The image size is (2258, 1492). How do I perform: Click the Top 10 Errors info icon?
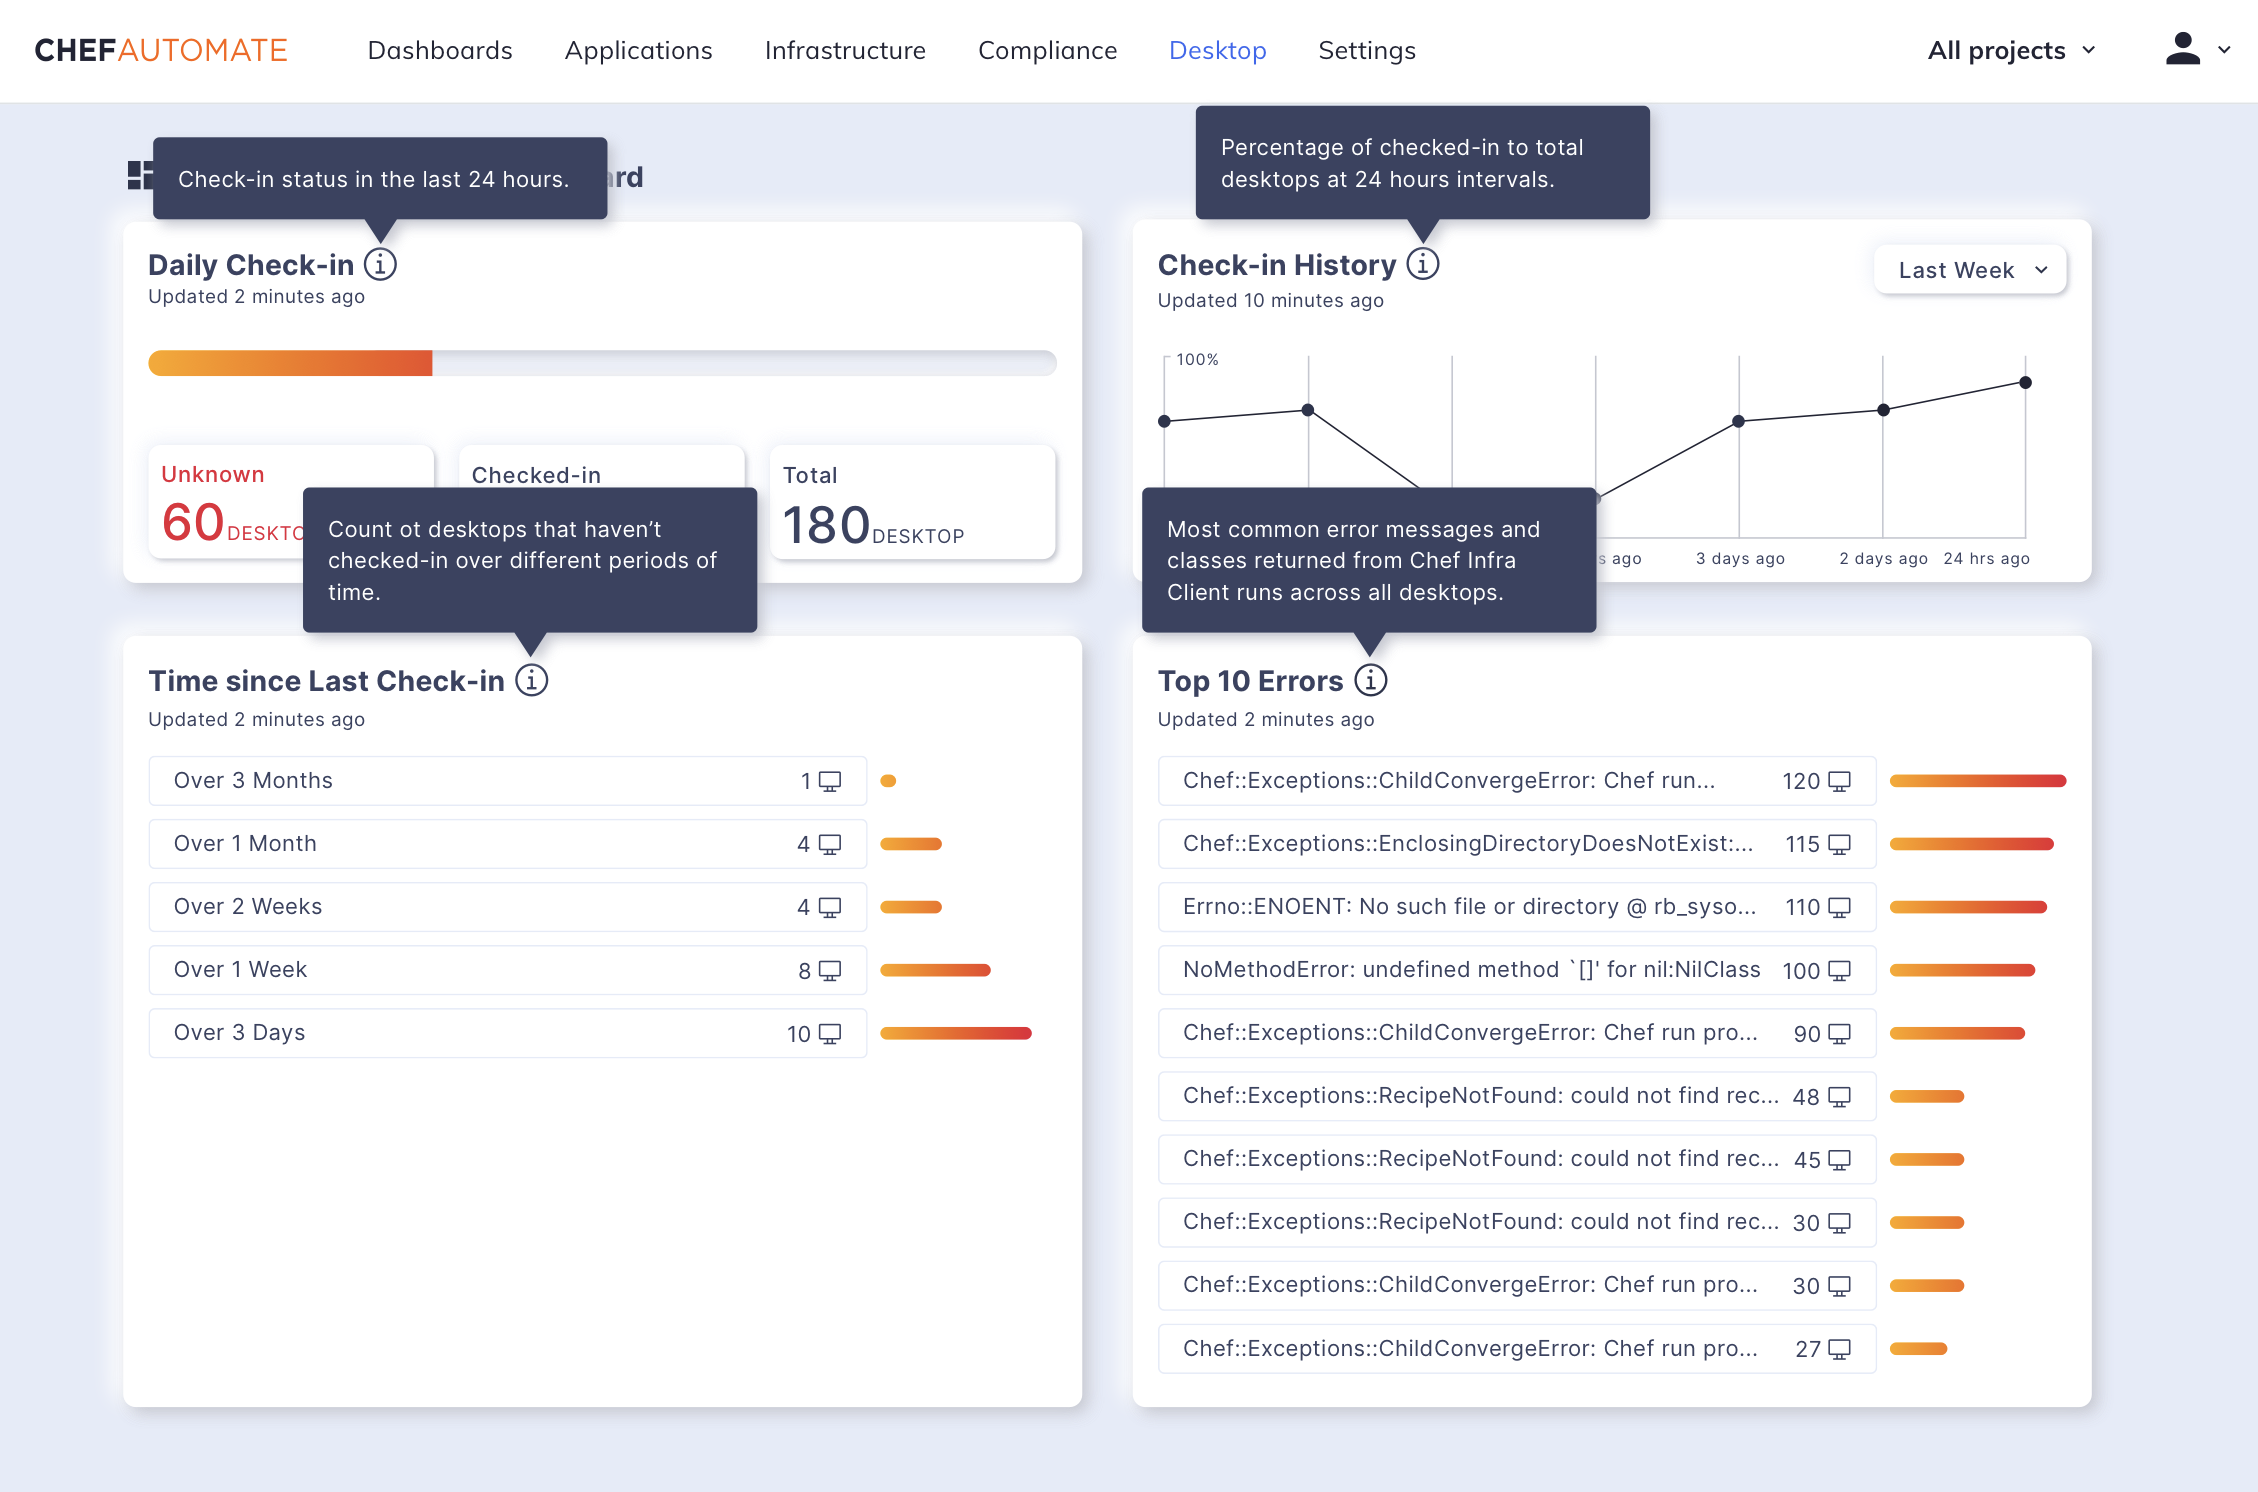click(x=1370, y=680)
